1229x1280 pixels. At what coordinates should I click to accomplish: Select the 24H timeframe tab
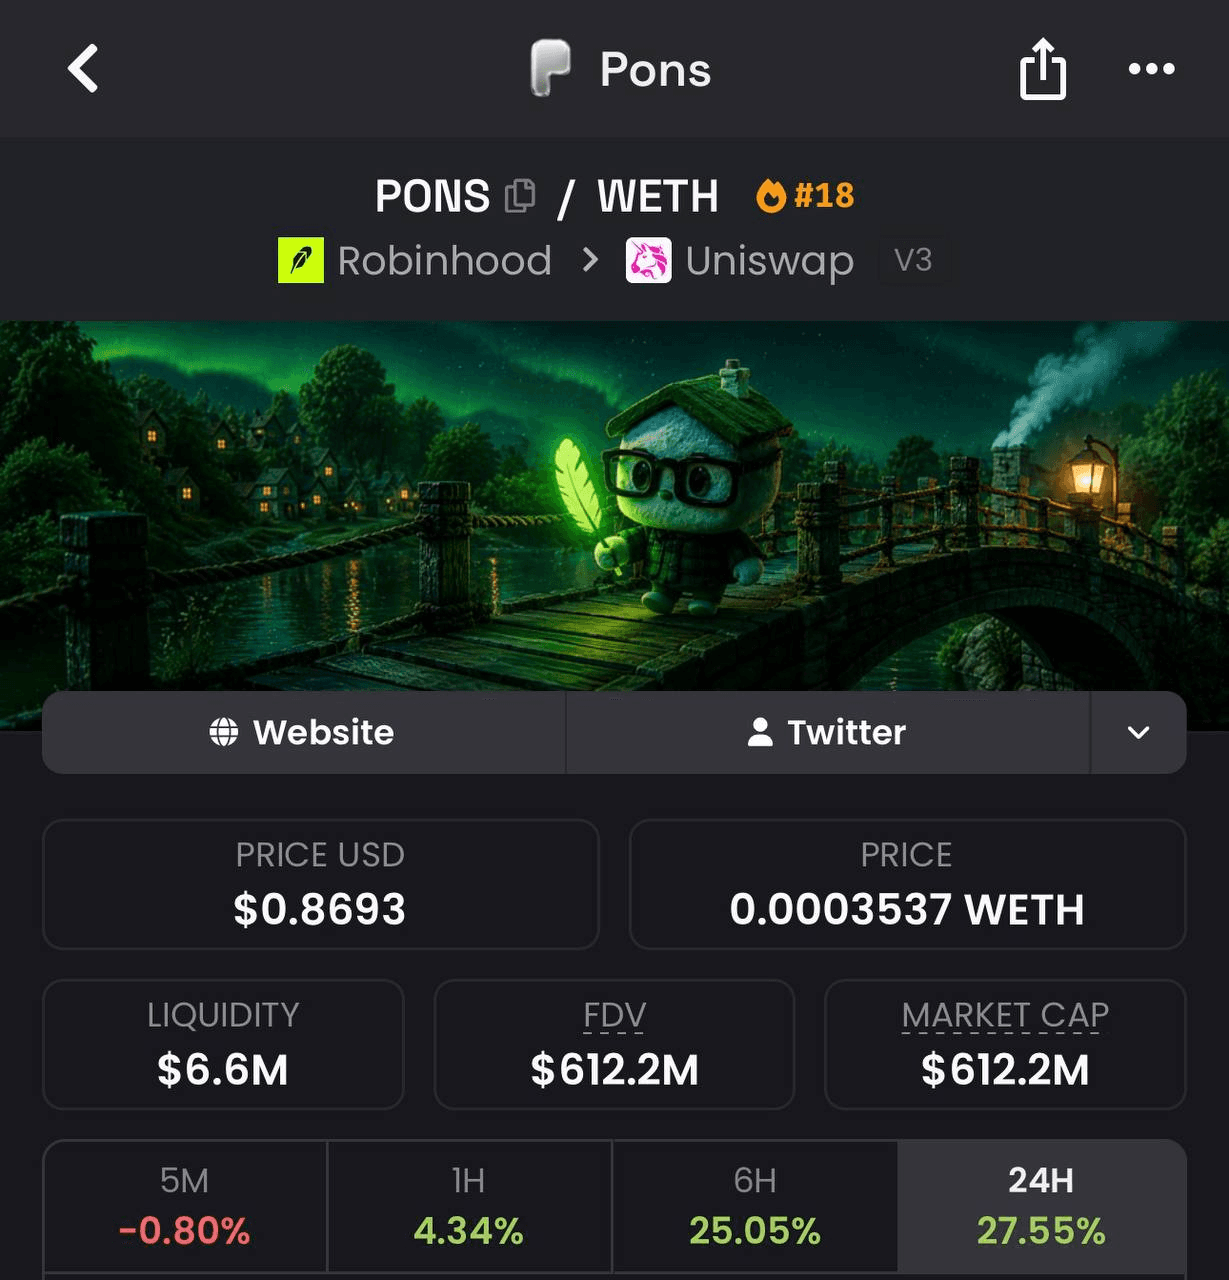[1041, 1206]
